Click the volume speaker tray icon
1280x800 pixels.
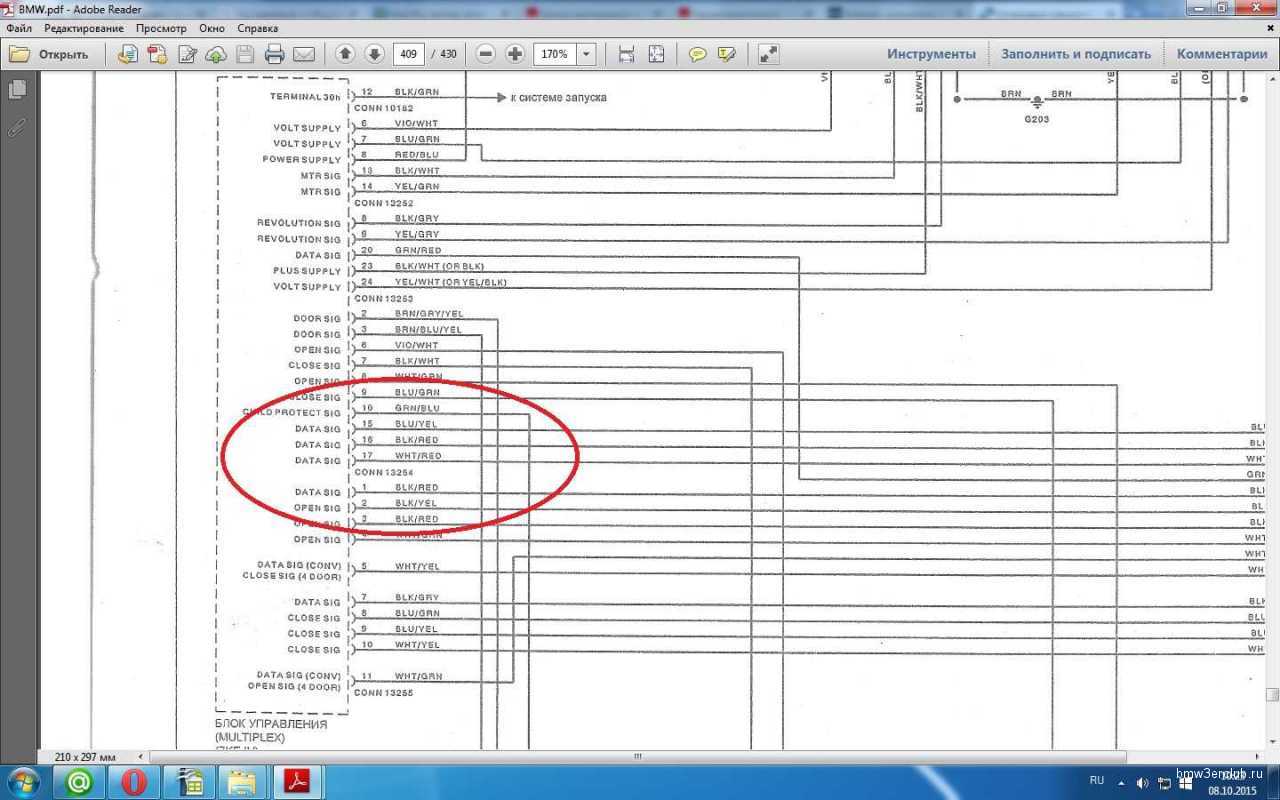click(1143, 781)
